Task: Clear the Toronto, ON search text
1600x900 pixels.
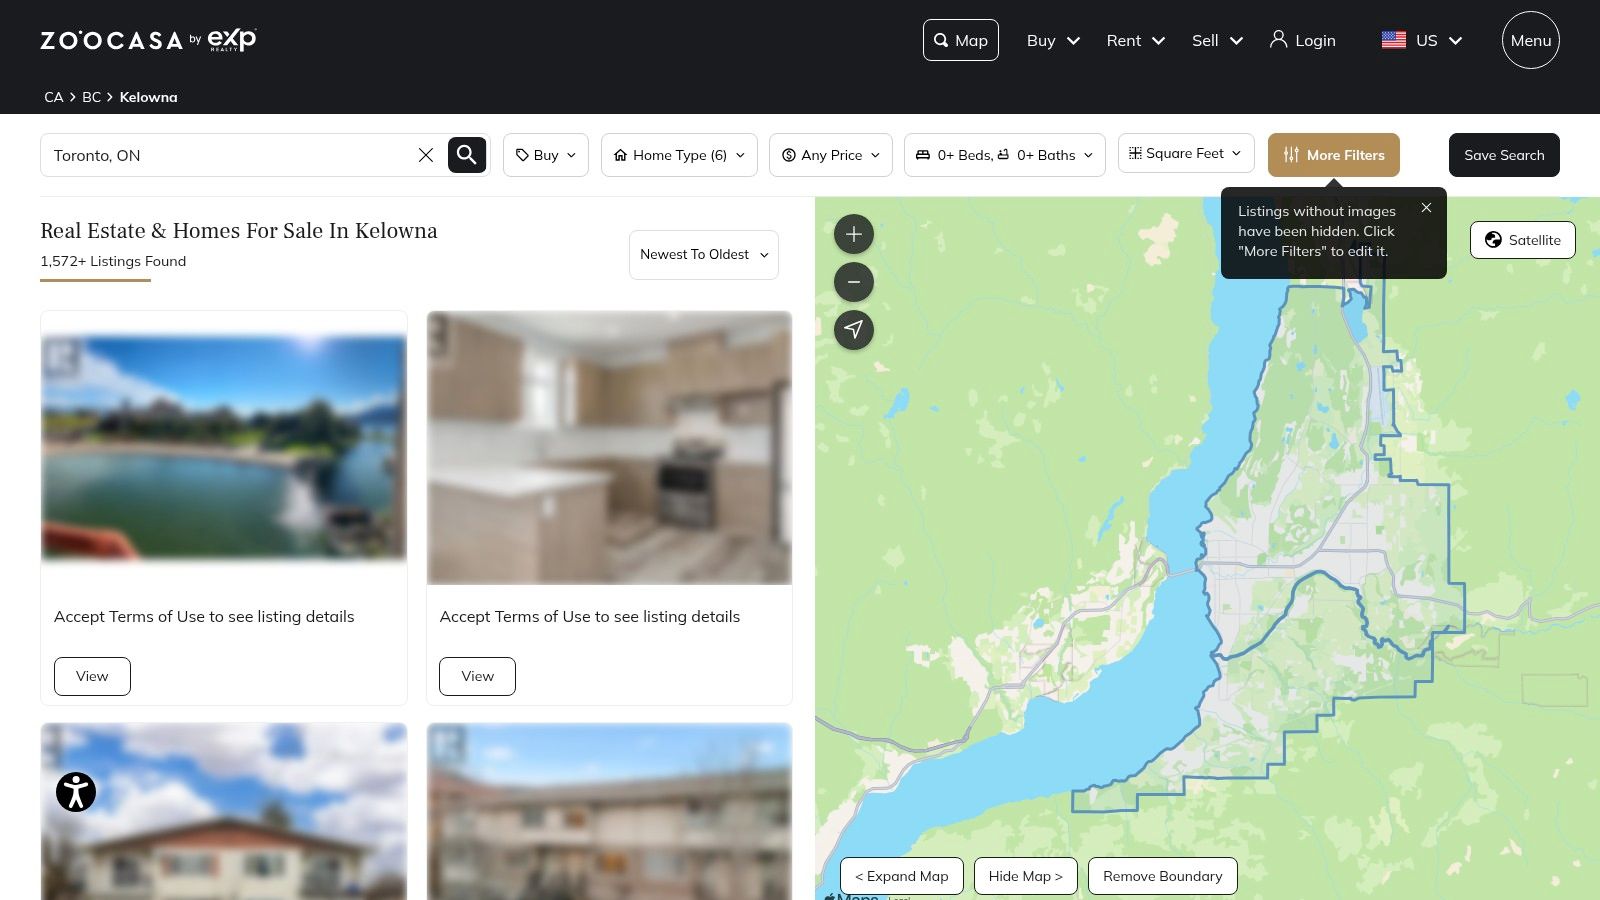Action: (x=426, y=155)
